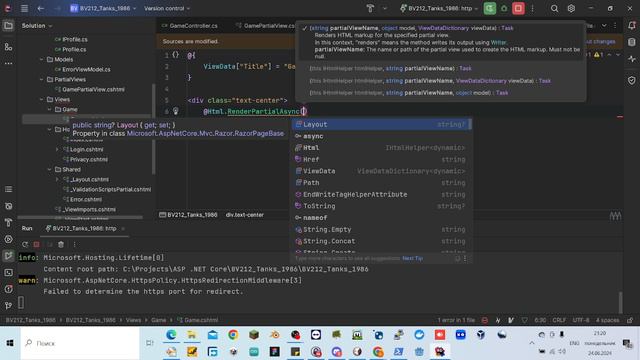Collapse the Models folder
Image resolution: width=640 pixels, height=360 pixels.
[42, 60]
